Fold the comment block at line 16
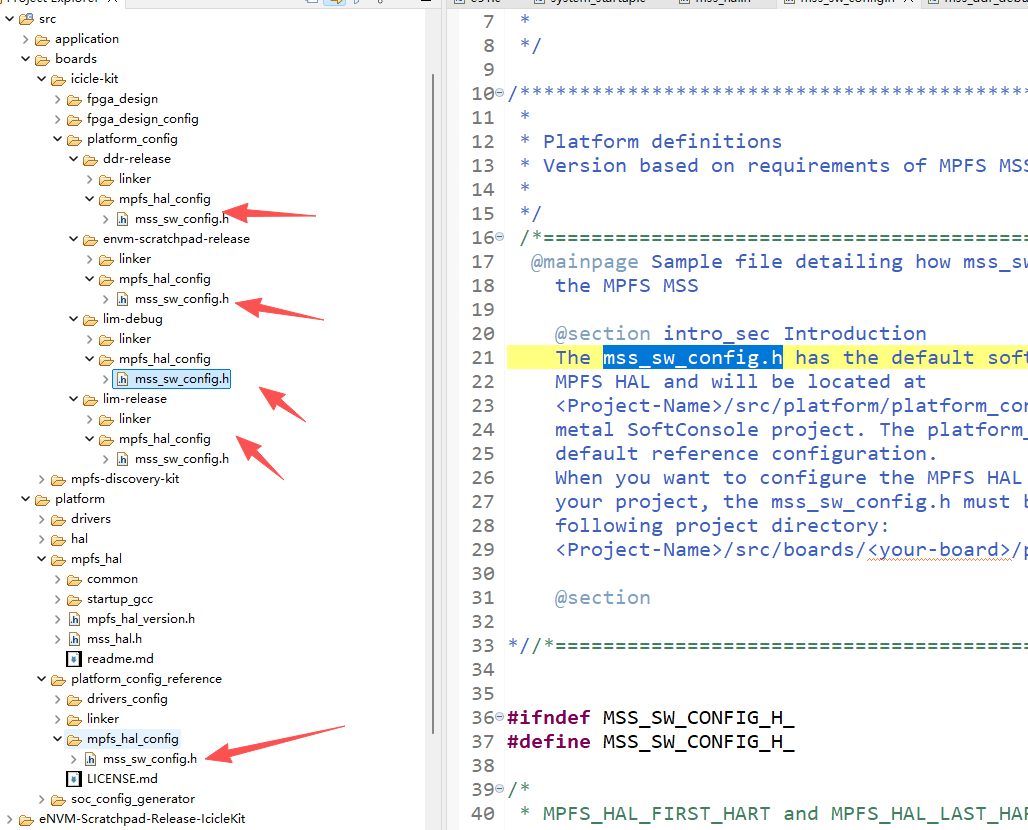This screenshot has width=1028, height=830. 500,237
